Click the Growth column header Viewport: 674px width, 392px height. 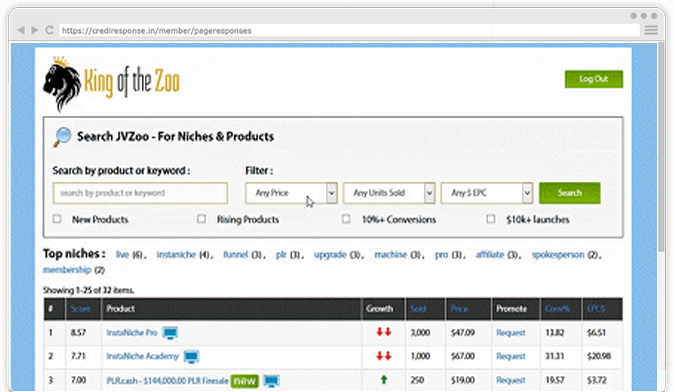[x=380, y=309]
